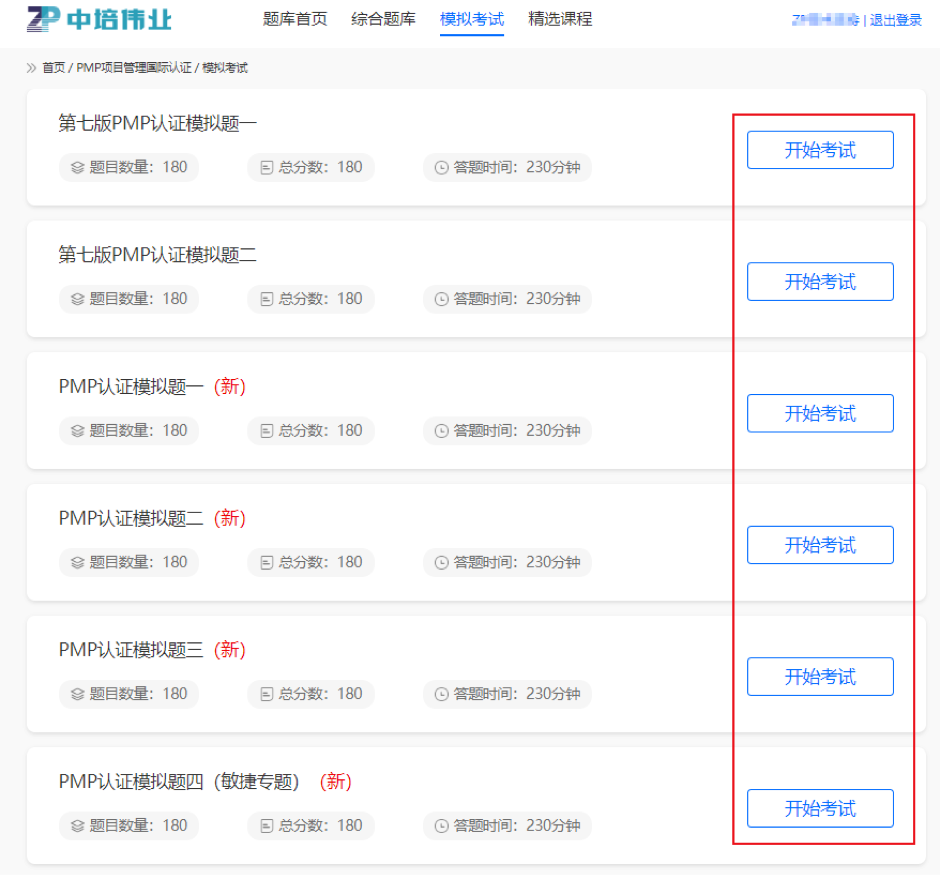940x875 pixels.
Task: Start exam for PMP认证模拟题一 (新)
Action: (820, 414)
